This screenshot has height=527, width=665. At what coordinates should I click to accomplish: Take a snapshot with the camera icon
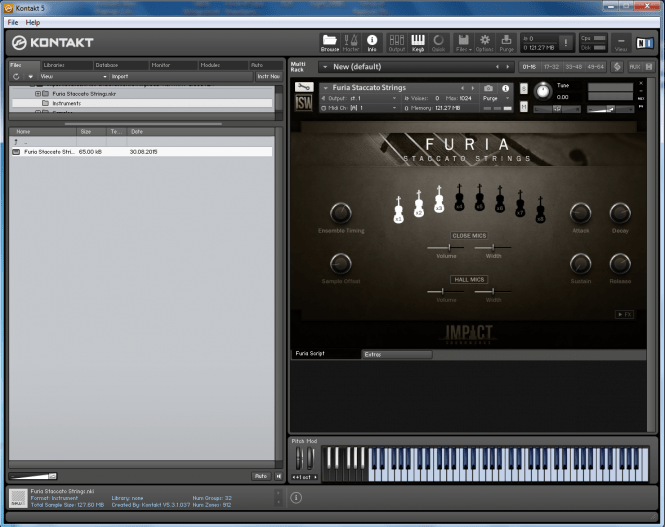pyautogui.click(x=489, y=88)
